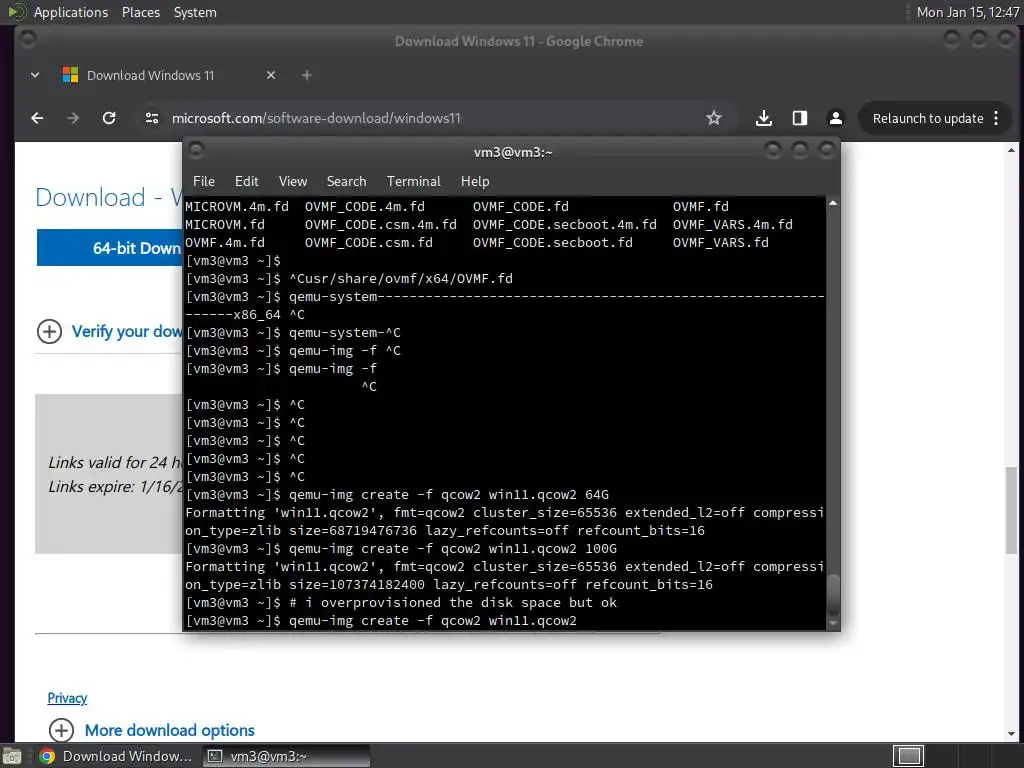Screen dimensions: 1024x768
Task: Click Relaunch to update button
Action: pyautogui.click(x=928, y=118)
